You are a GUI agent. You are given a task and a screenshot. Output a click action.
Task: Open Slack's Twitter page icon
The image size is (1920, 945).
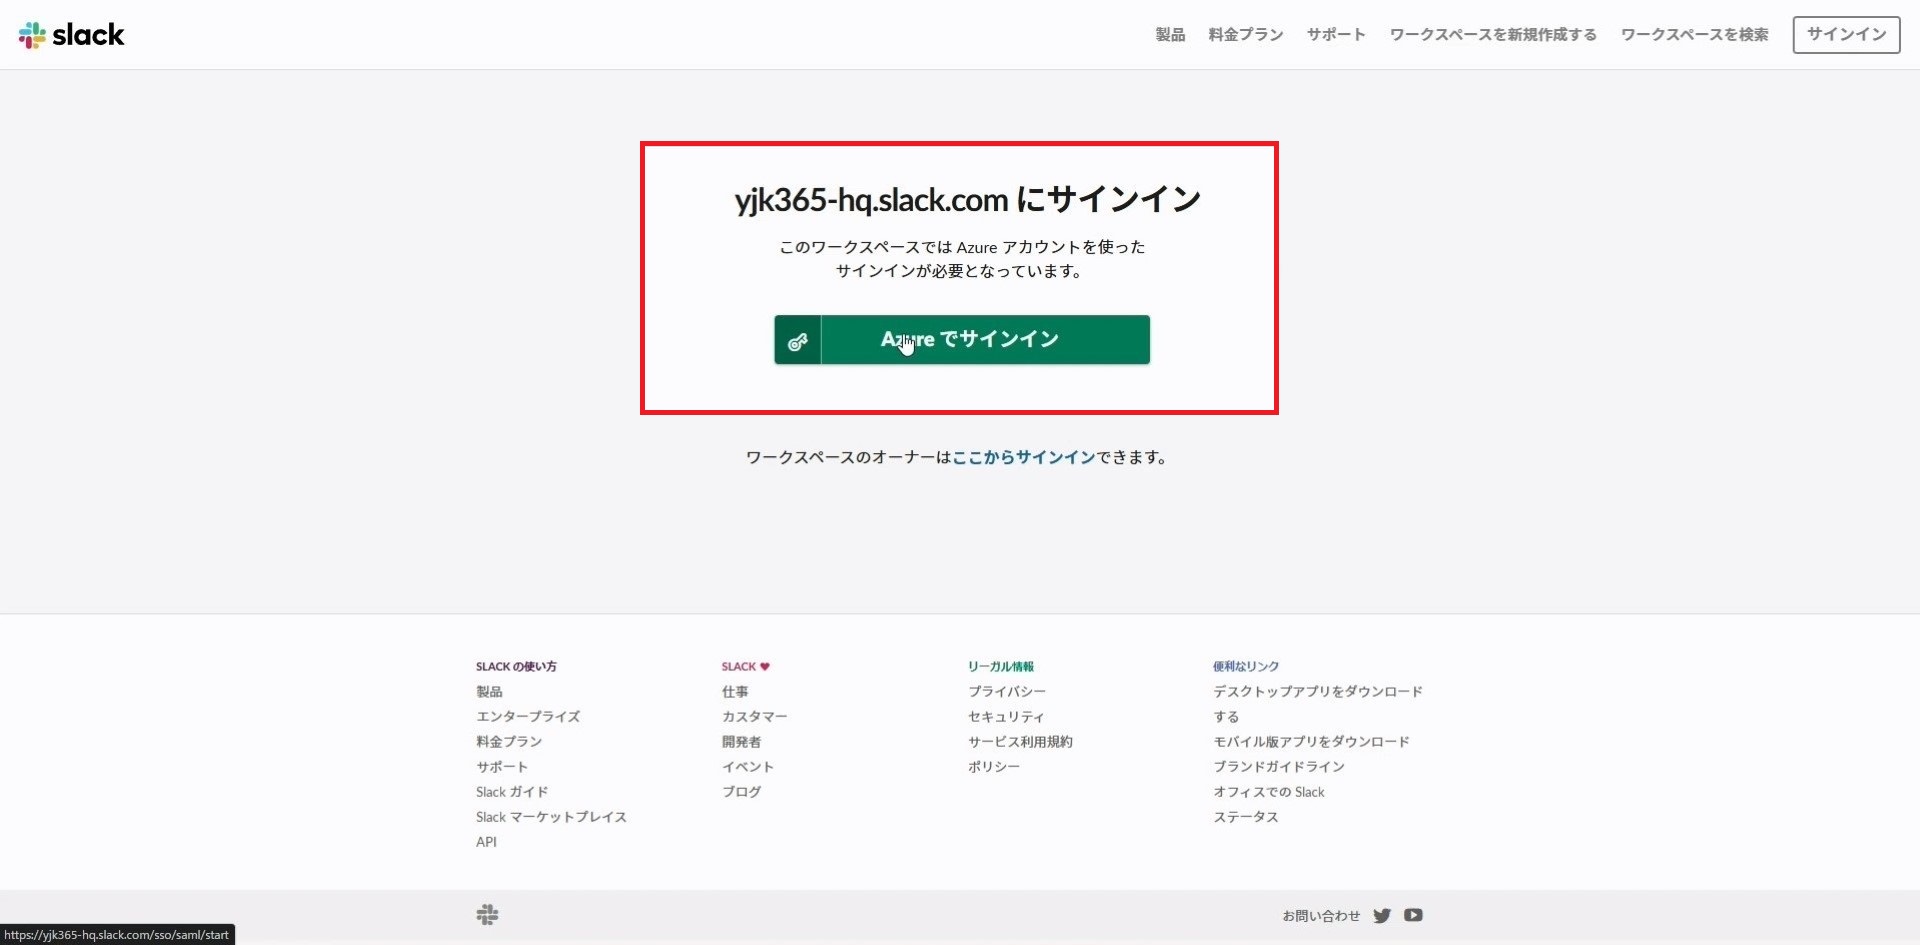click(x=1382, y=915)
